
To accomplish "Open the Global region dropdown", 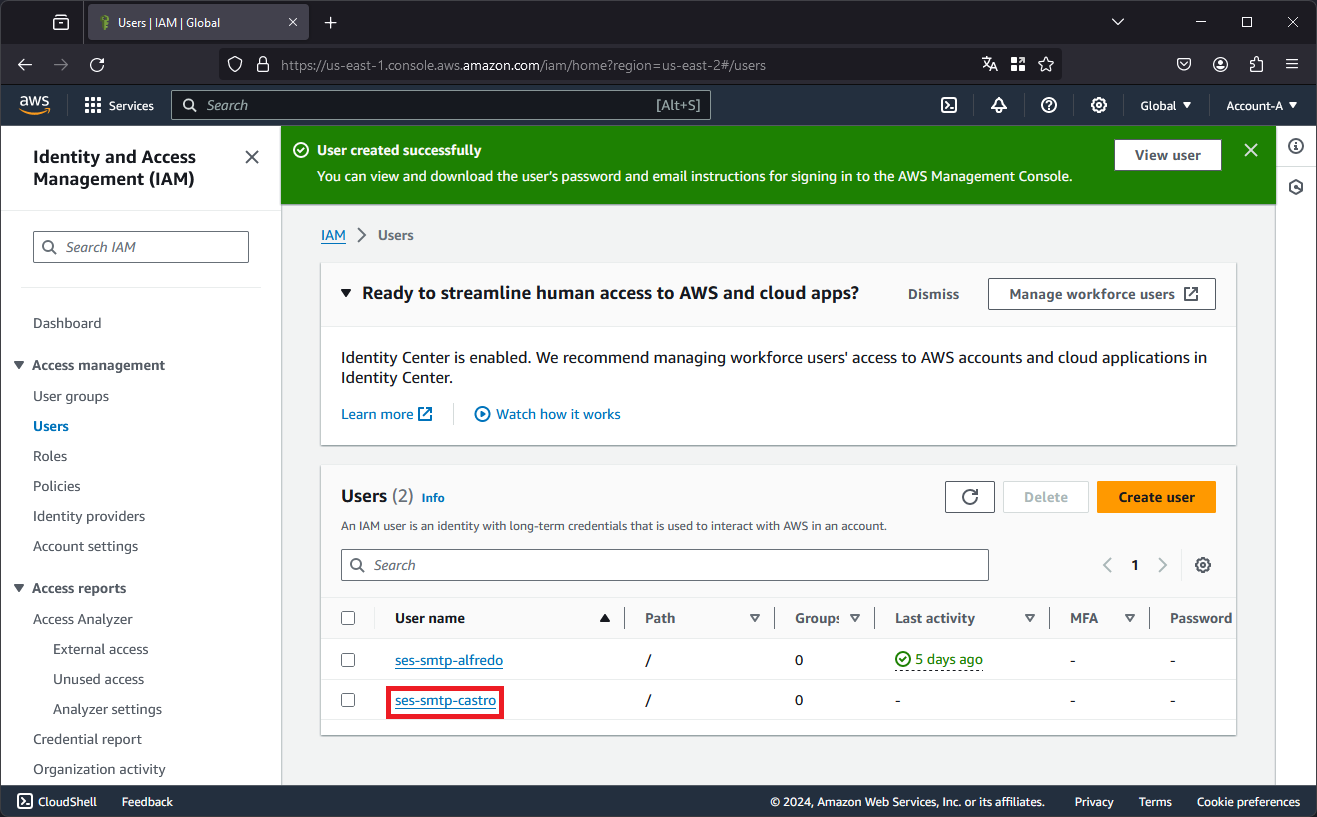I will click(1166, 105).
